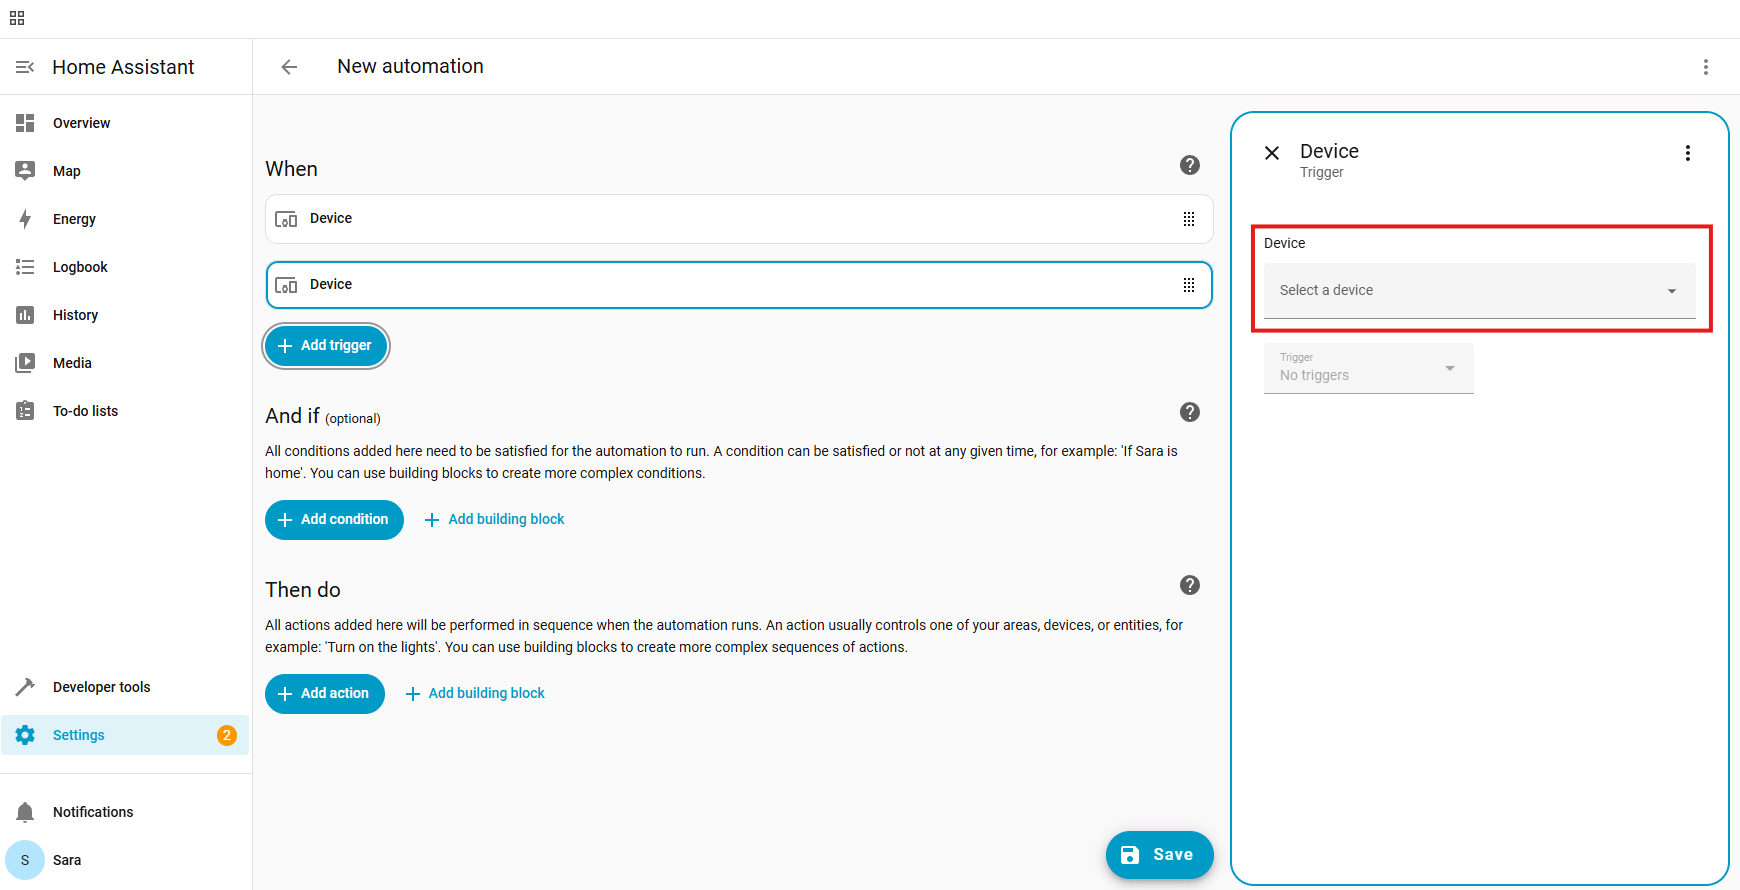Click the History chart icon

[25, 315]
